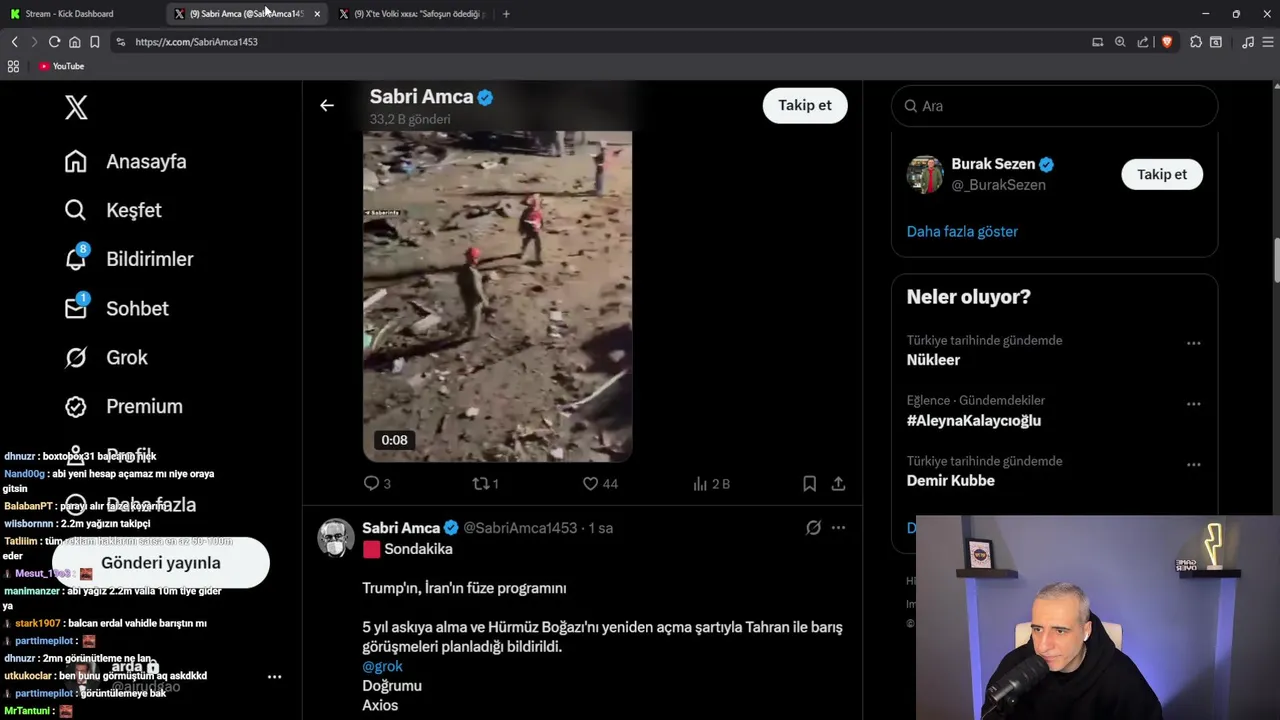
Task: Open a new browser tab
Action: tap(506, 14)
